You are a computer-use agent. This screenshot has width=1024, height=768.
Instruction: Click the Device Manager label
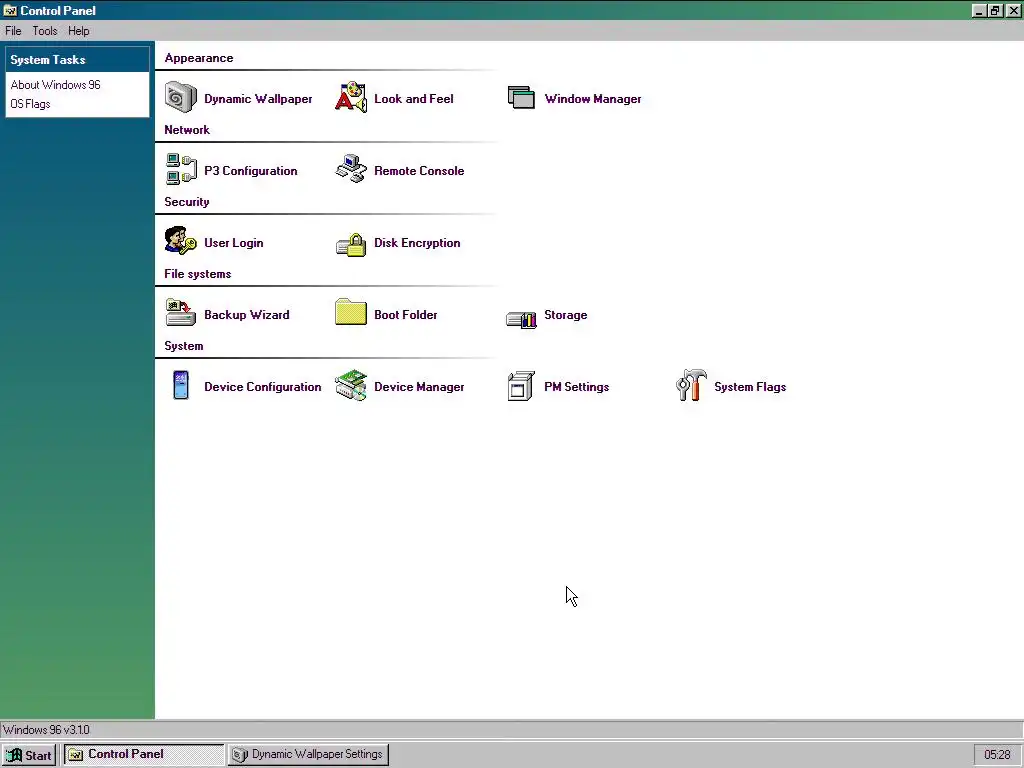click(419, 387)
